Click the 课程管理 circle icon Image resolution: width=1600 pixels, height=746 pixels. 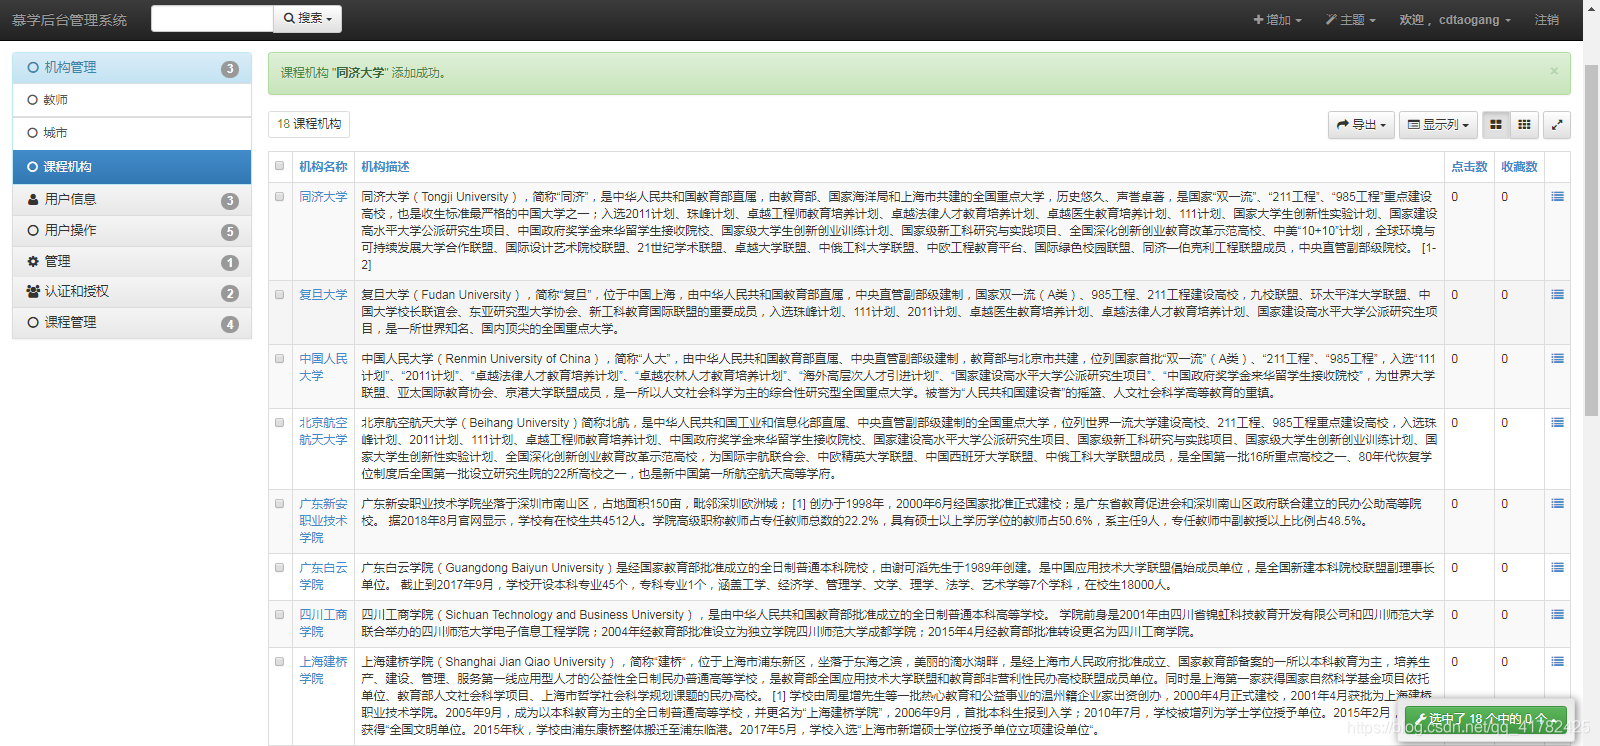point(33,323)
